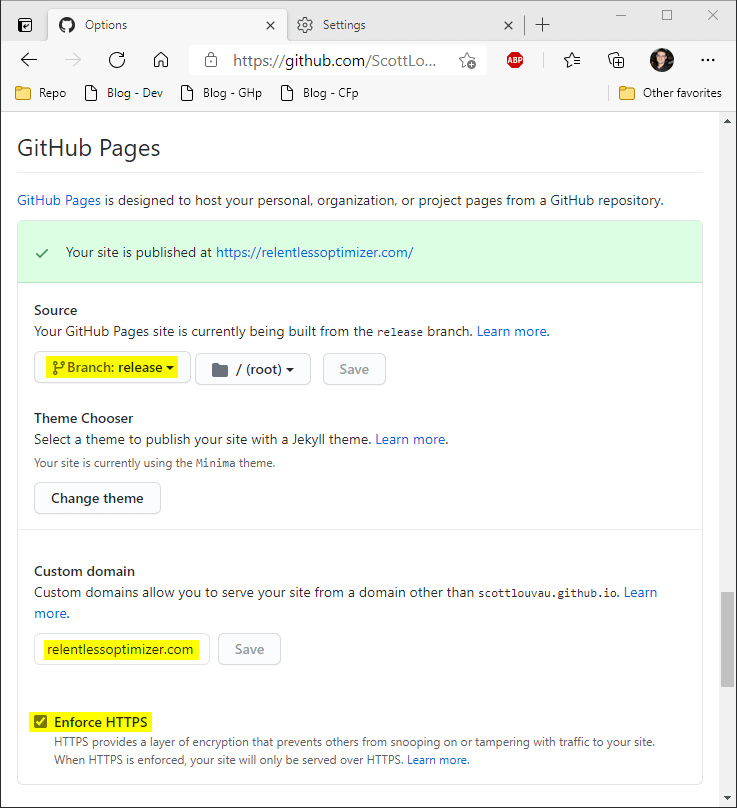Open the Blog - Dev bookmark
The width and height of the screenshot is (737, 808).
124,93
